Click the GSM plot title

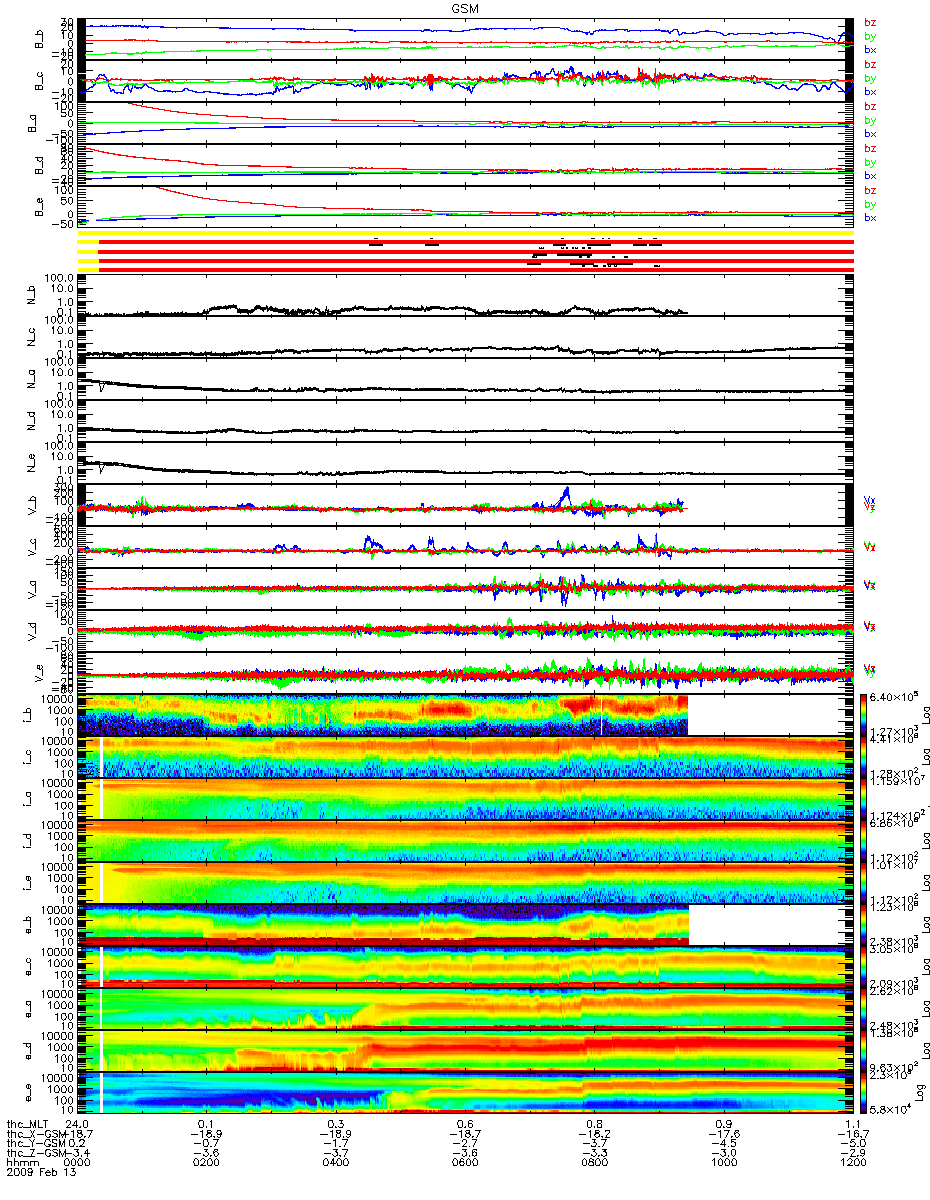(x=464, y=7)
